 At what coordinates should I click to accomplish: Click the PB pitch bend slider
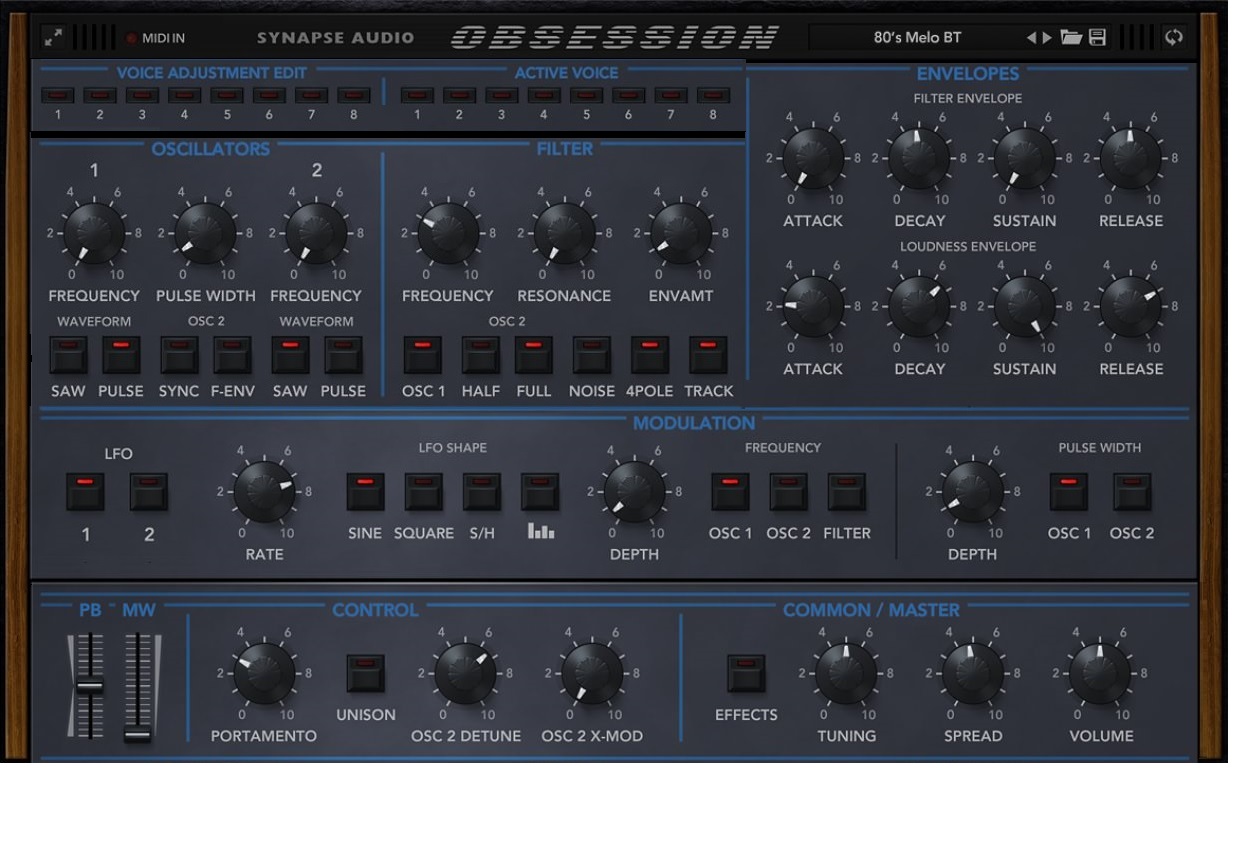[x=90, y=686]
